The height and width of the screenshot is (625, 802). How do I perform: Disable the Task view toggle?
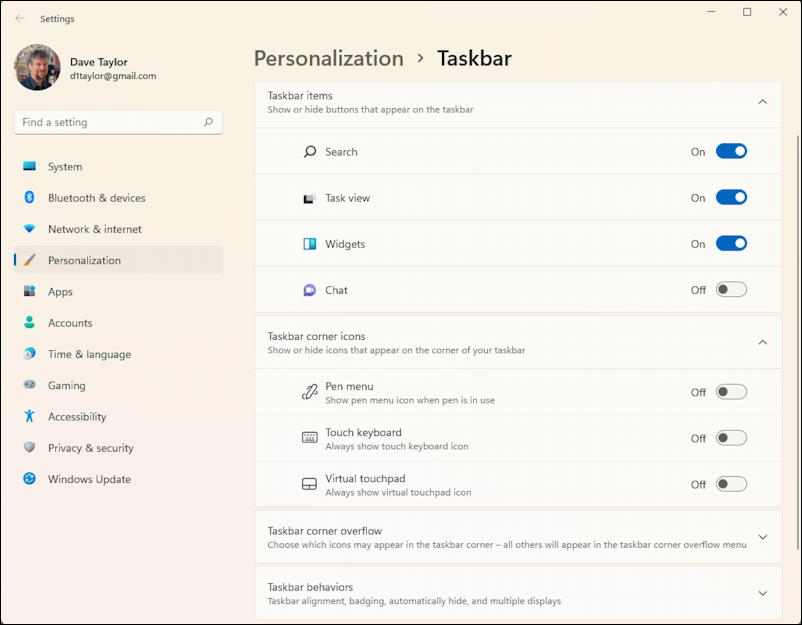731,197
